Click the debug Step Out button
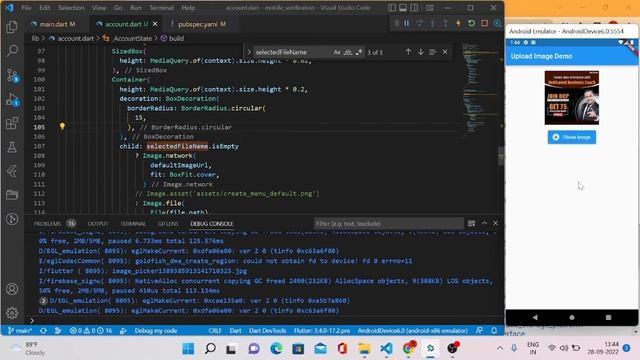Viewport: 640px width, 360px height. pos(445,24)
